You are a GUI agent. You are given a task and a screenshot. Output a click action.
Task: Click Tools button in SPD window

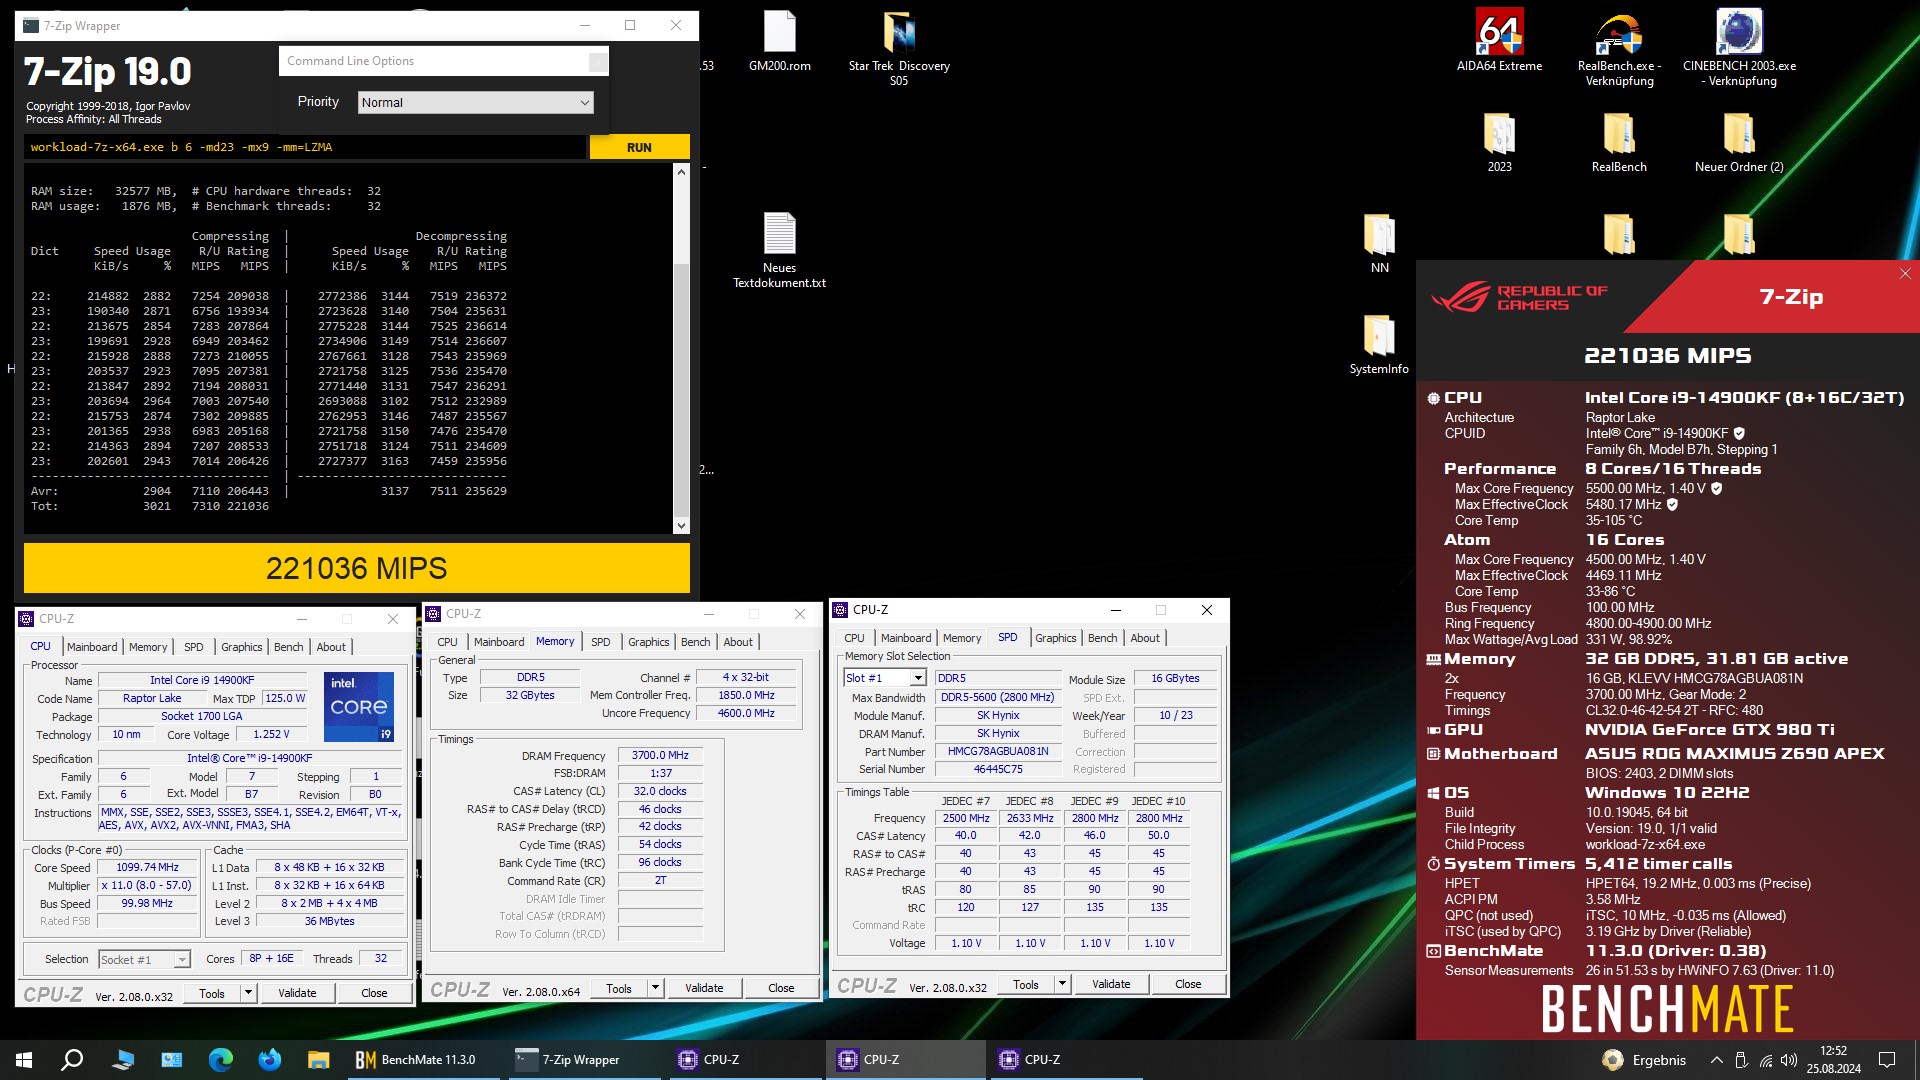point(1025,984)
